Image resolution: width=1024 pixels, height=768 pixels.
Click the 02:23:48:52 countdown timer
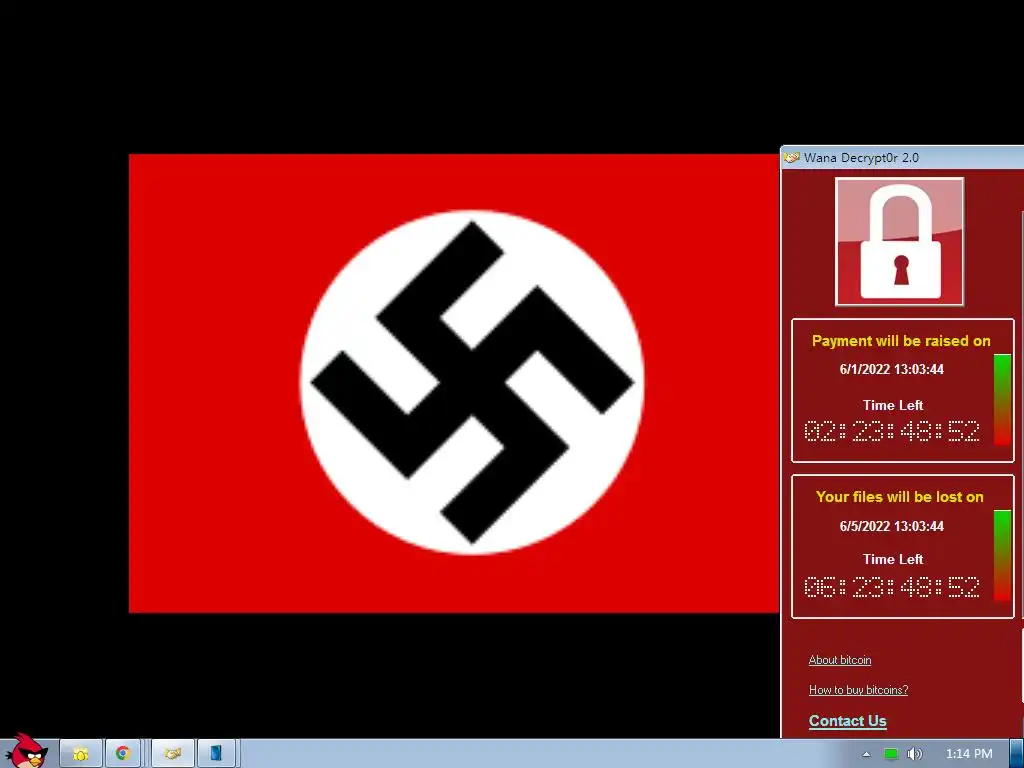[x=892, y=431]
